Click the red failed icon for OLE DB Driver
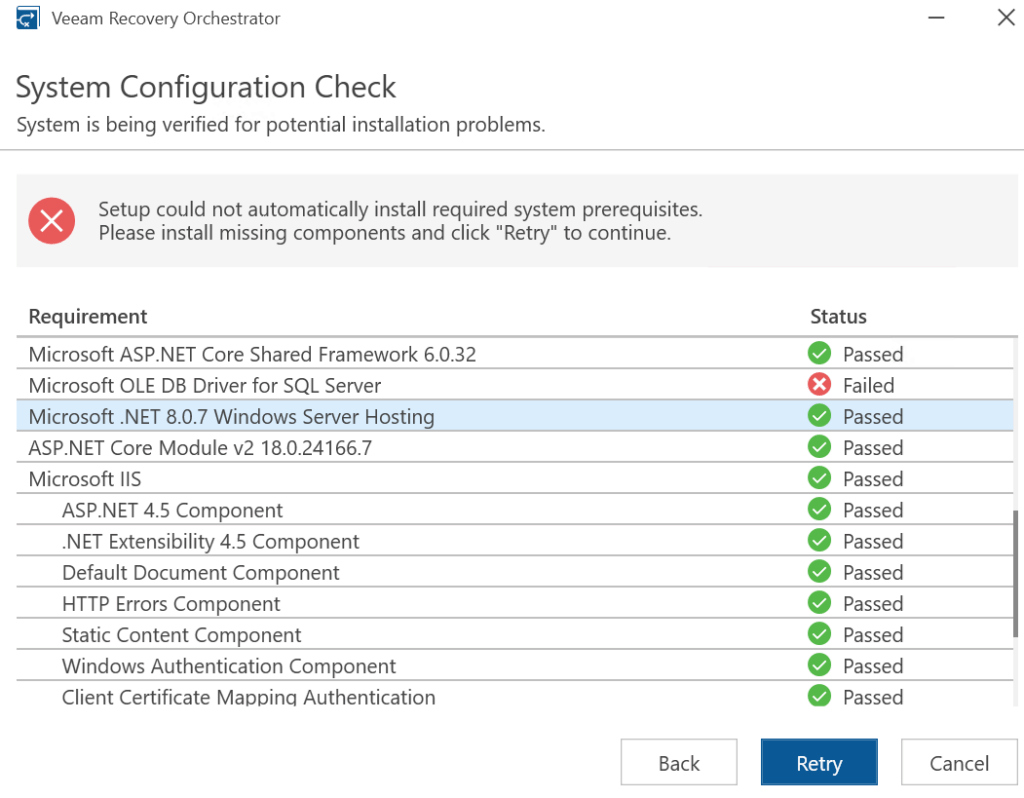 tap(819, 385)
